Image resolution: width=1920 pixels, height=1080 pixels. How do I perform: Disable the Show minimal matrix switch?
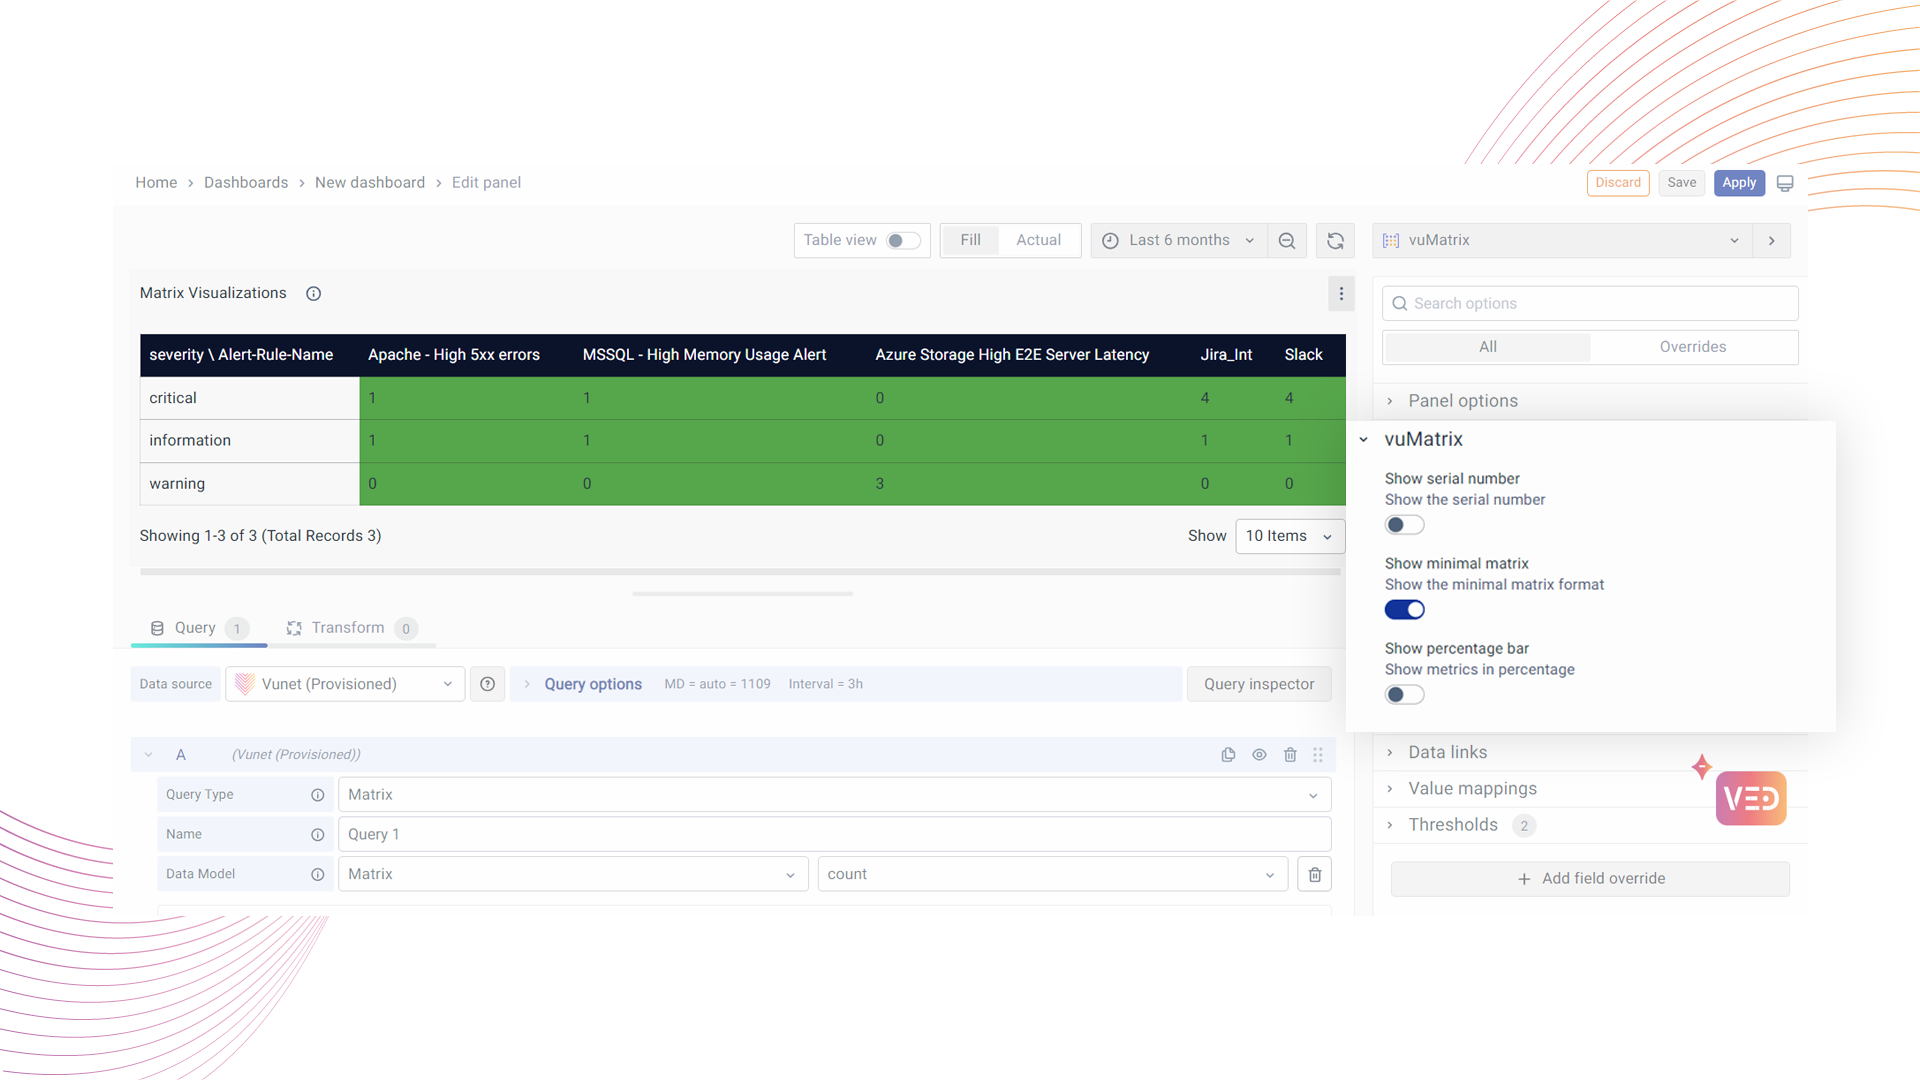[1404, 610]
